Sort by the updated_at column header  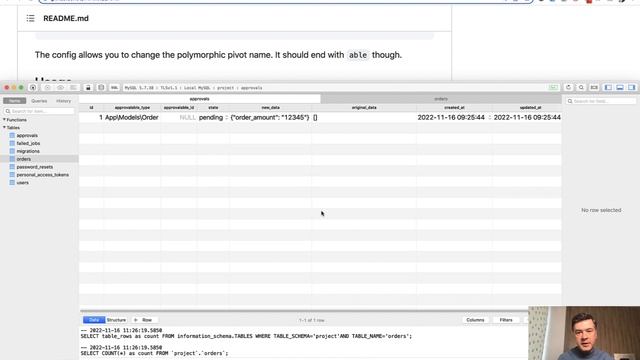click(530, 108)
